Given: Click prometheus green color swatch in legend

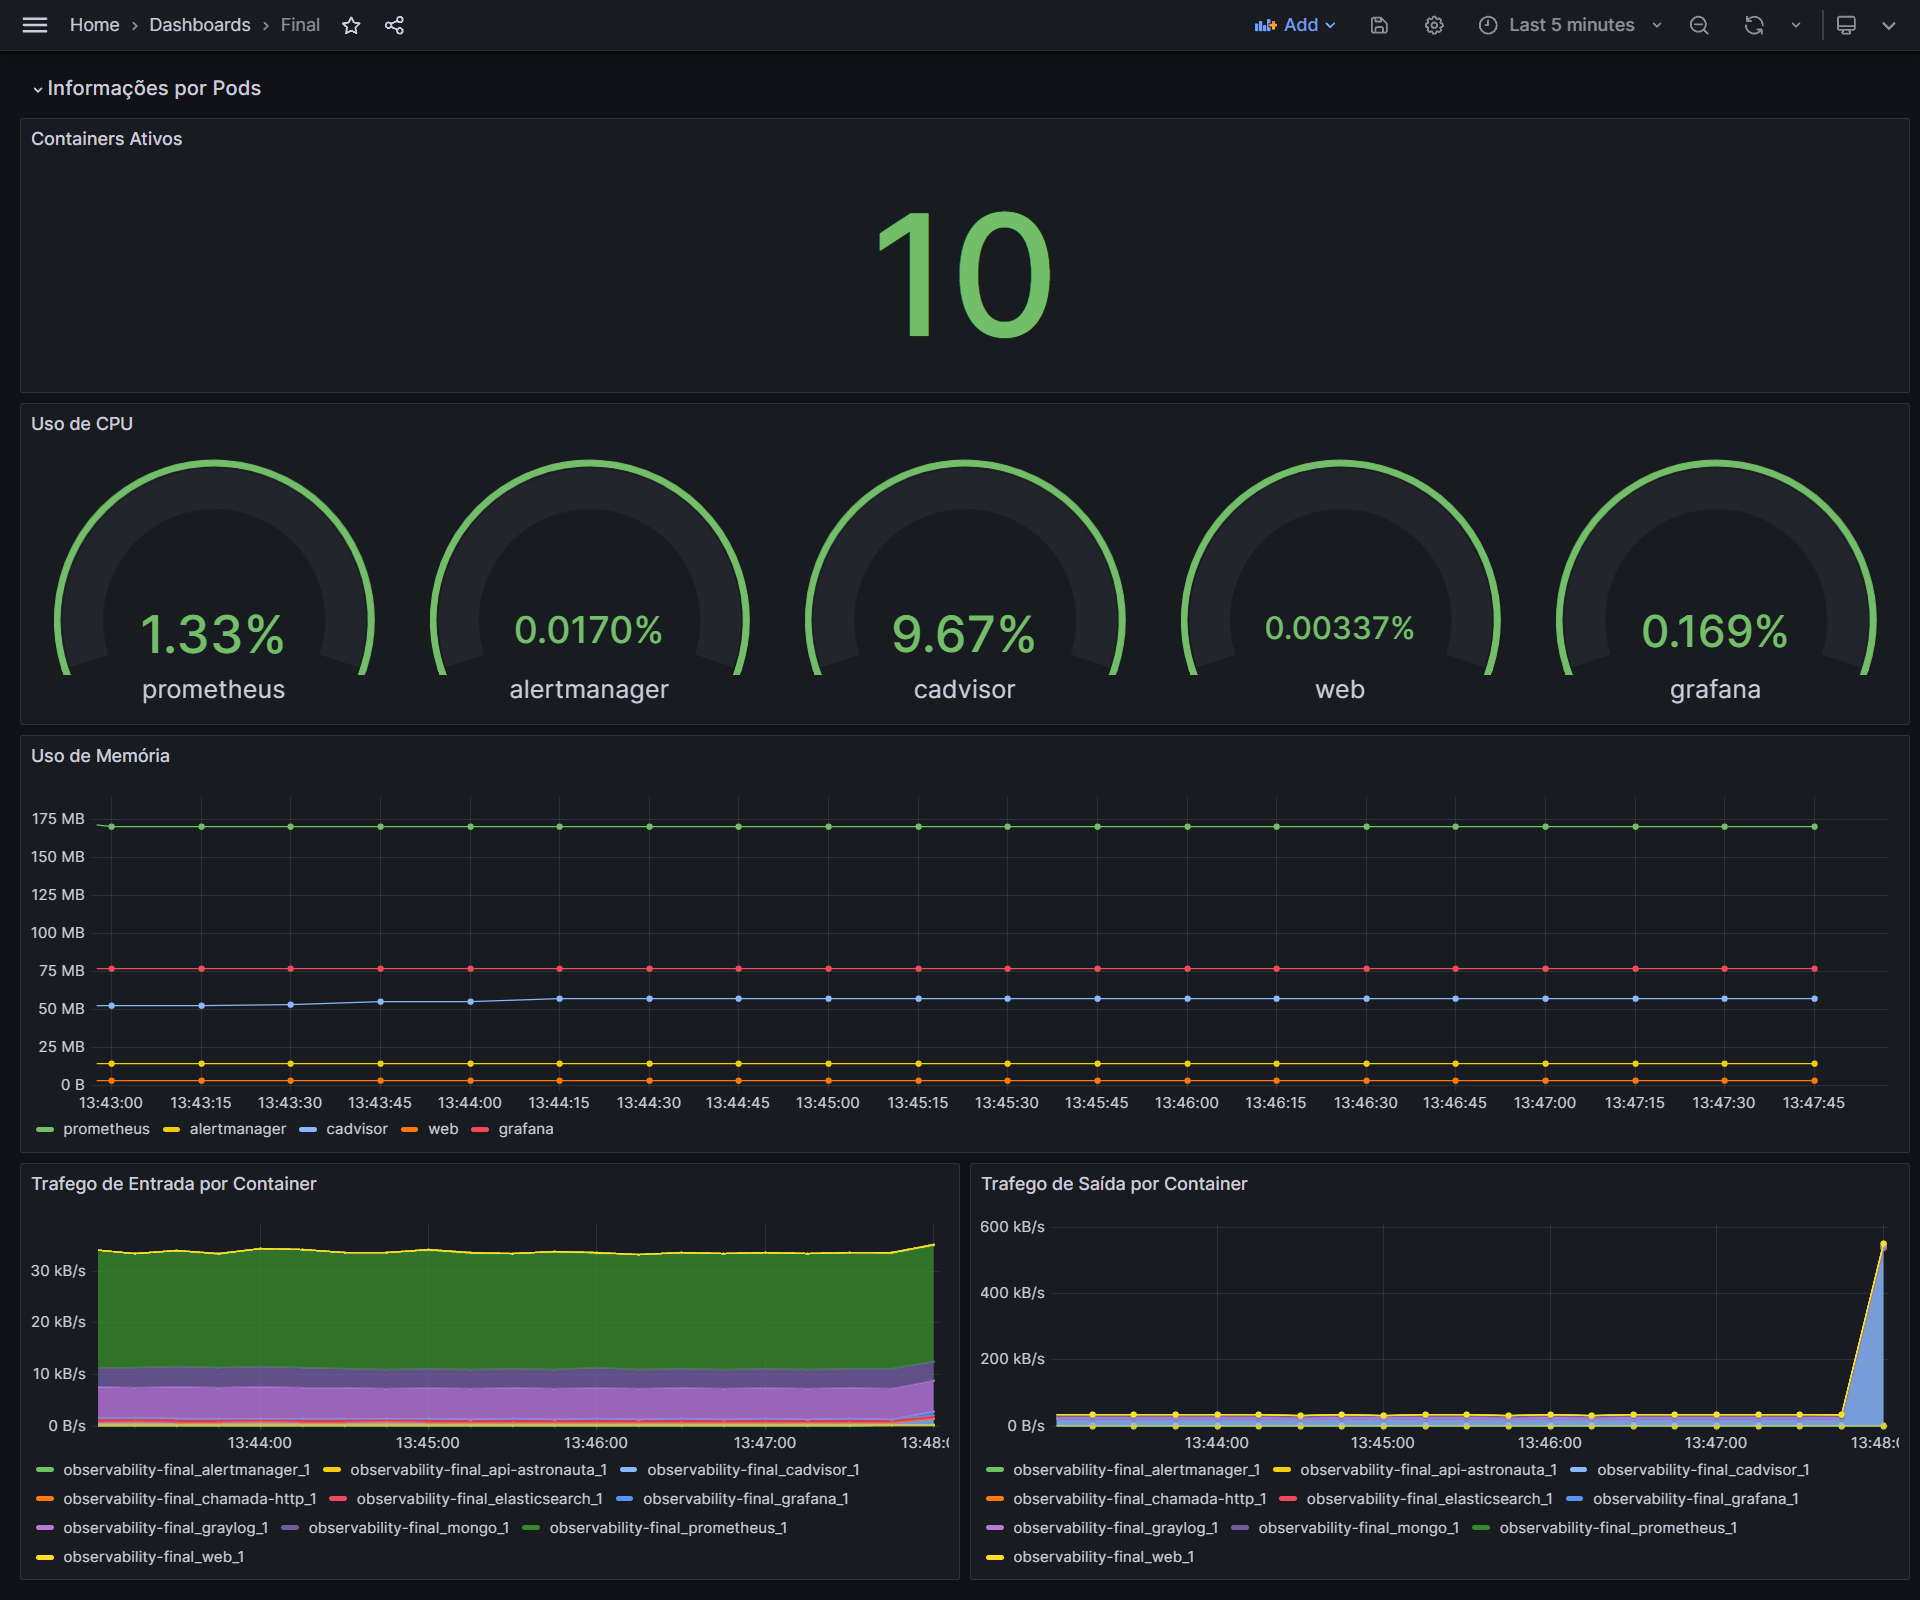Looking at the screenshot, I should click(x=44, y=1129).
